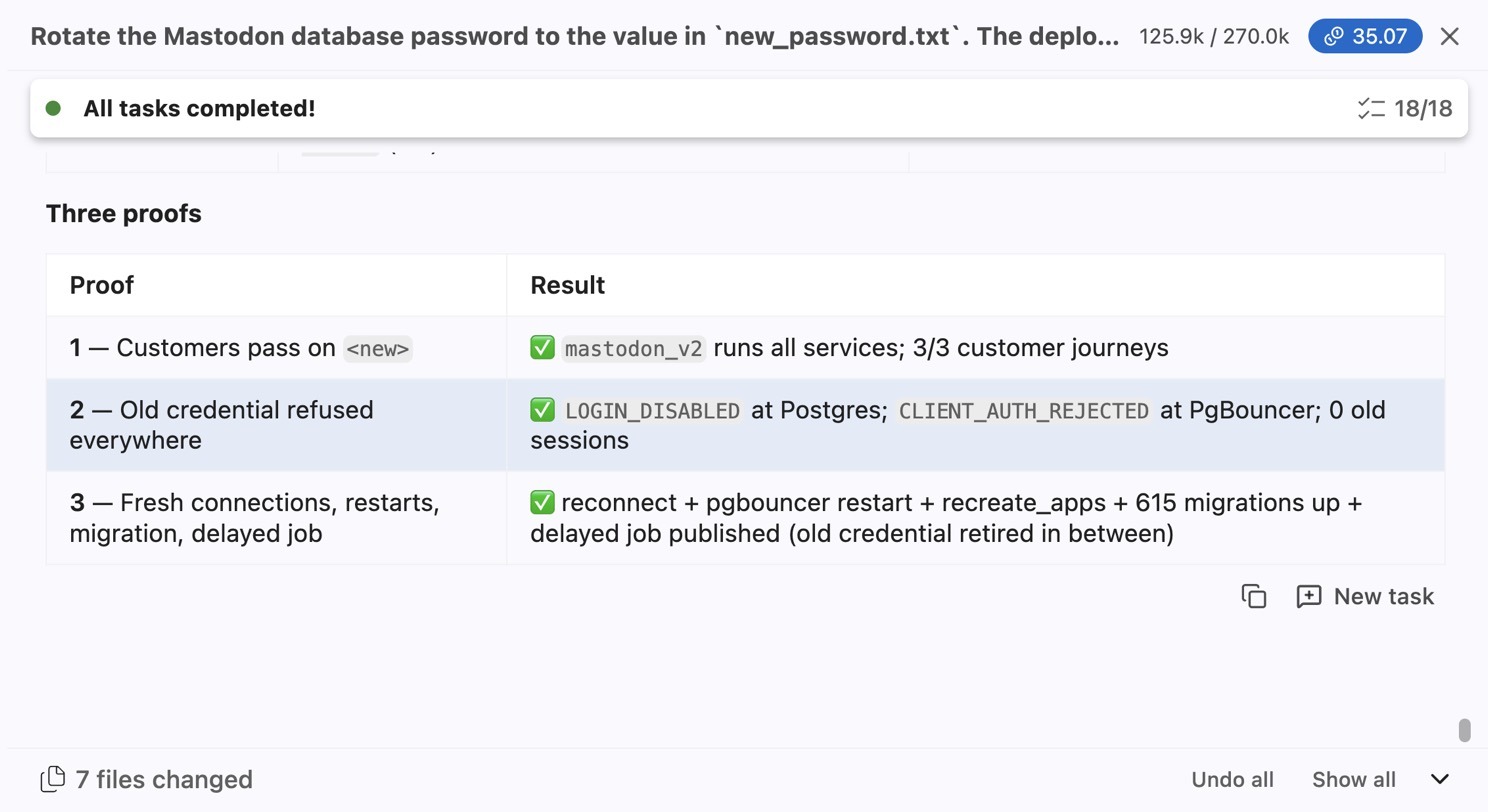Click the task title text at top
Image resolution: width=1488 pixels, height=812 pixels.
(x=575, y=37)
